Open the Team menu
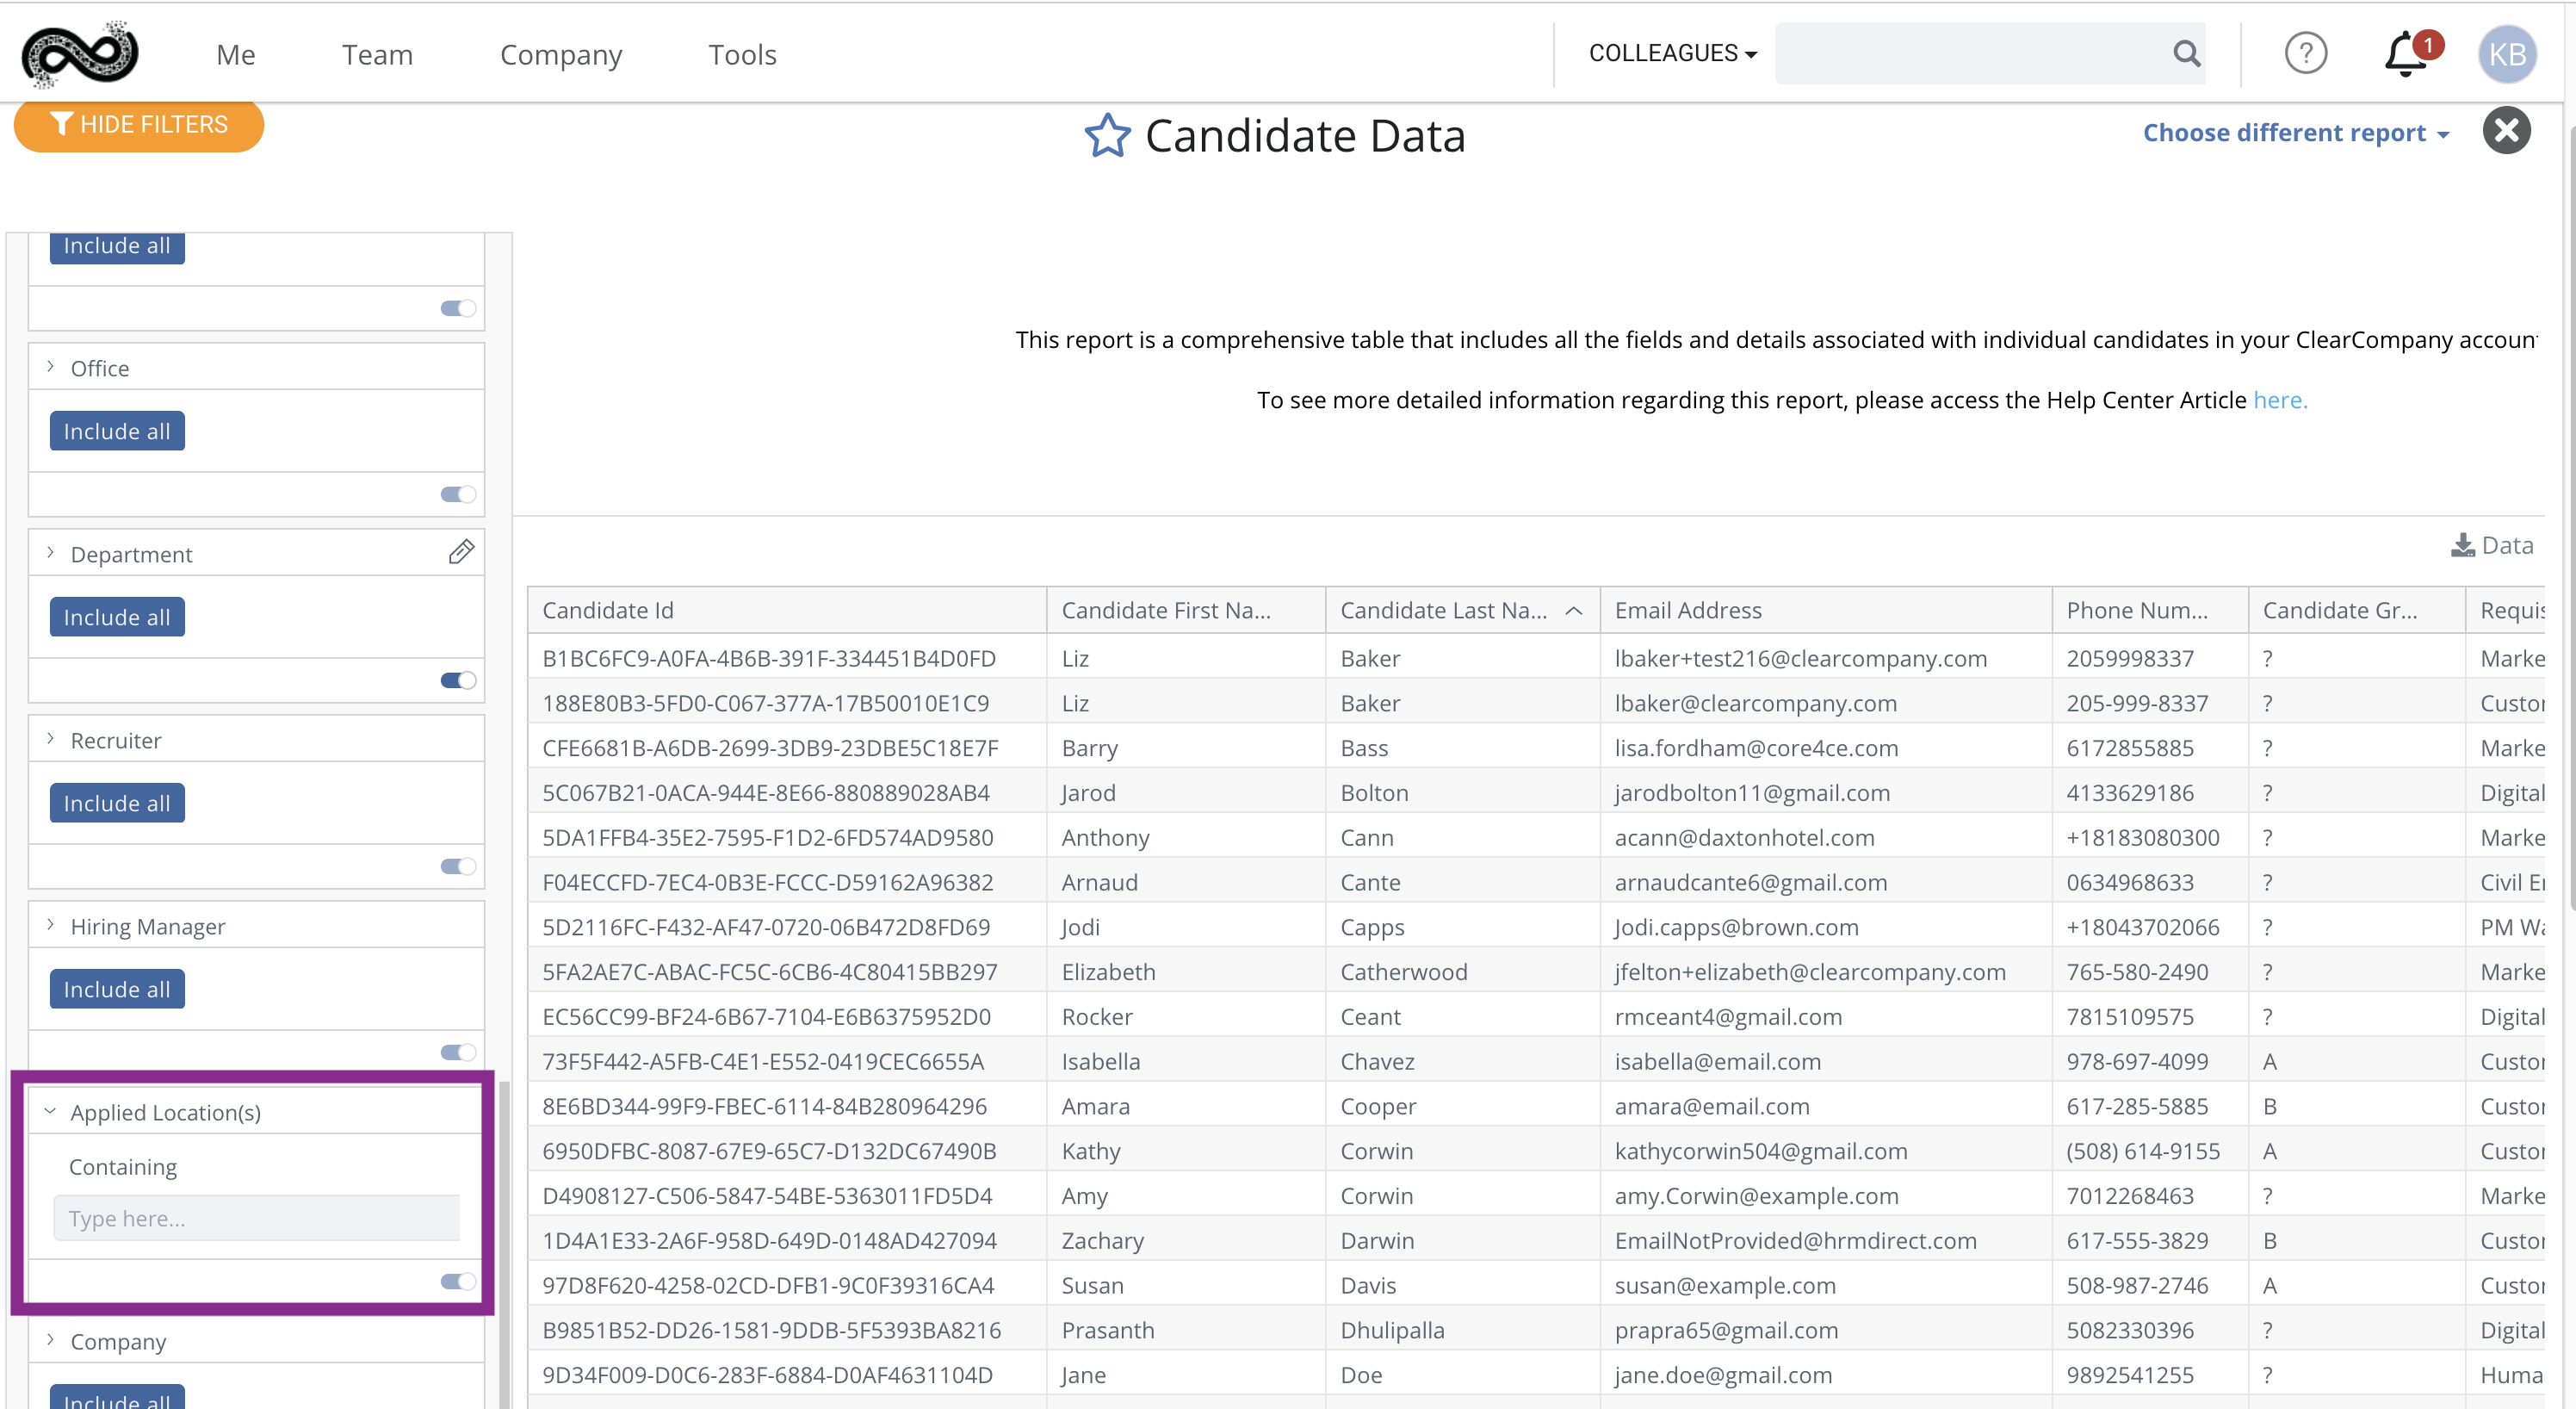The height and width of the screenshot is (1409, 2576). click(377, 55)
